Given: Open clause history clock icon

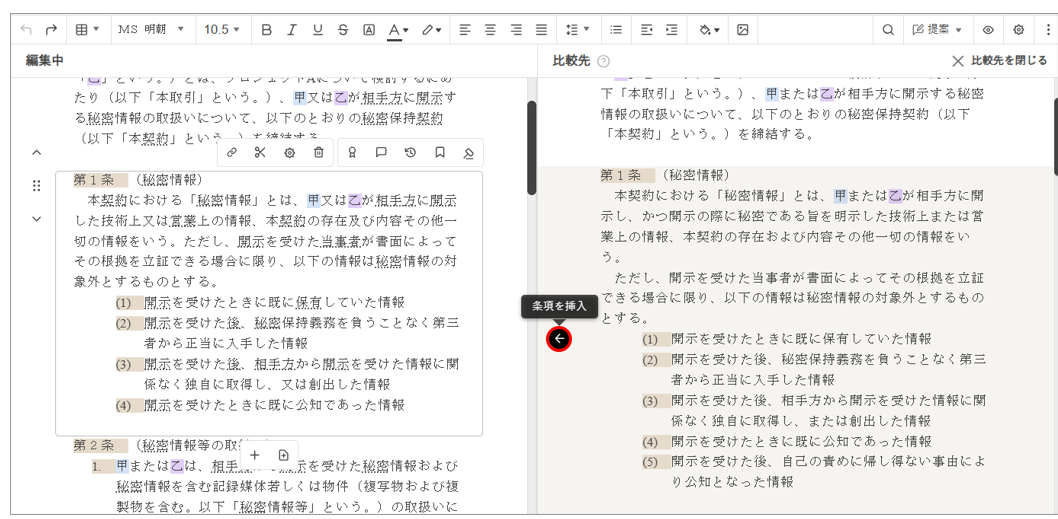Looking at the screenshot, I should (x=410, y=153).
